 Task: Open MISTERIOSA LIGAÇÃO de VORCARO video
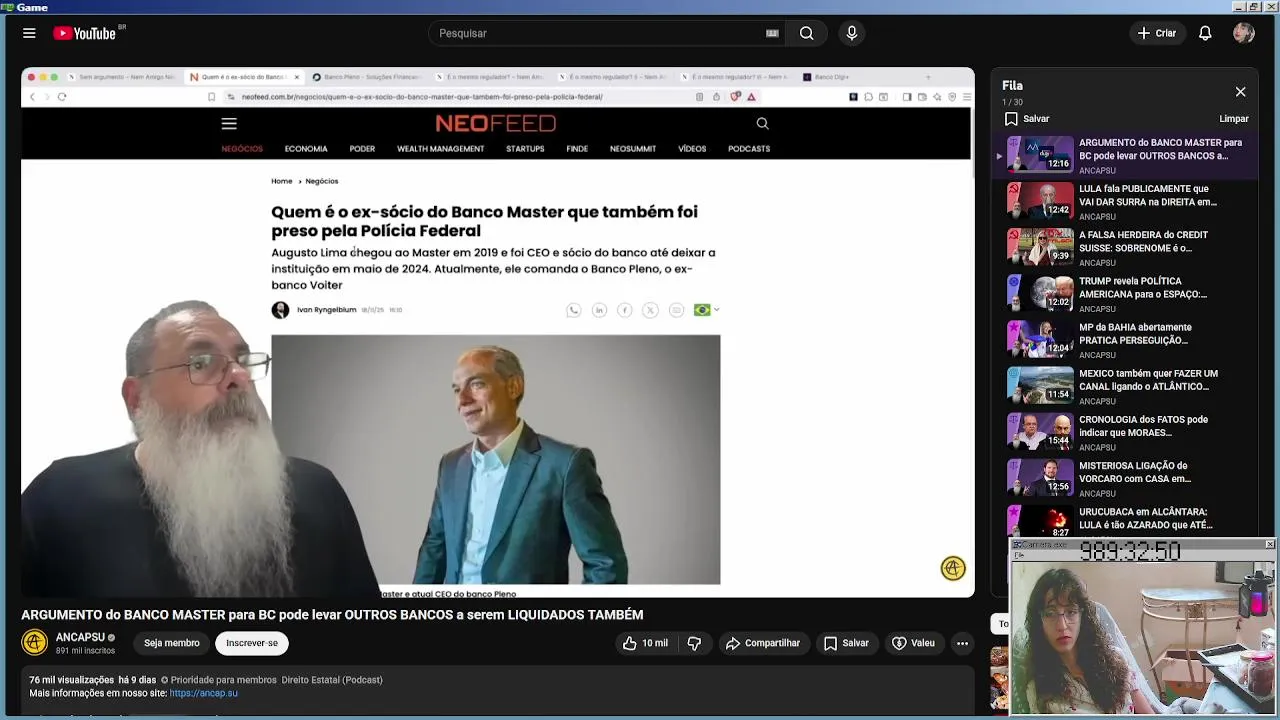(x=1125, y=478)
